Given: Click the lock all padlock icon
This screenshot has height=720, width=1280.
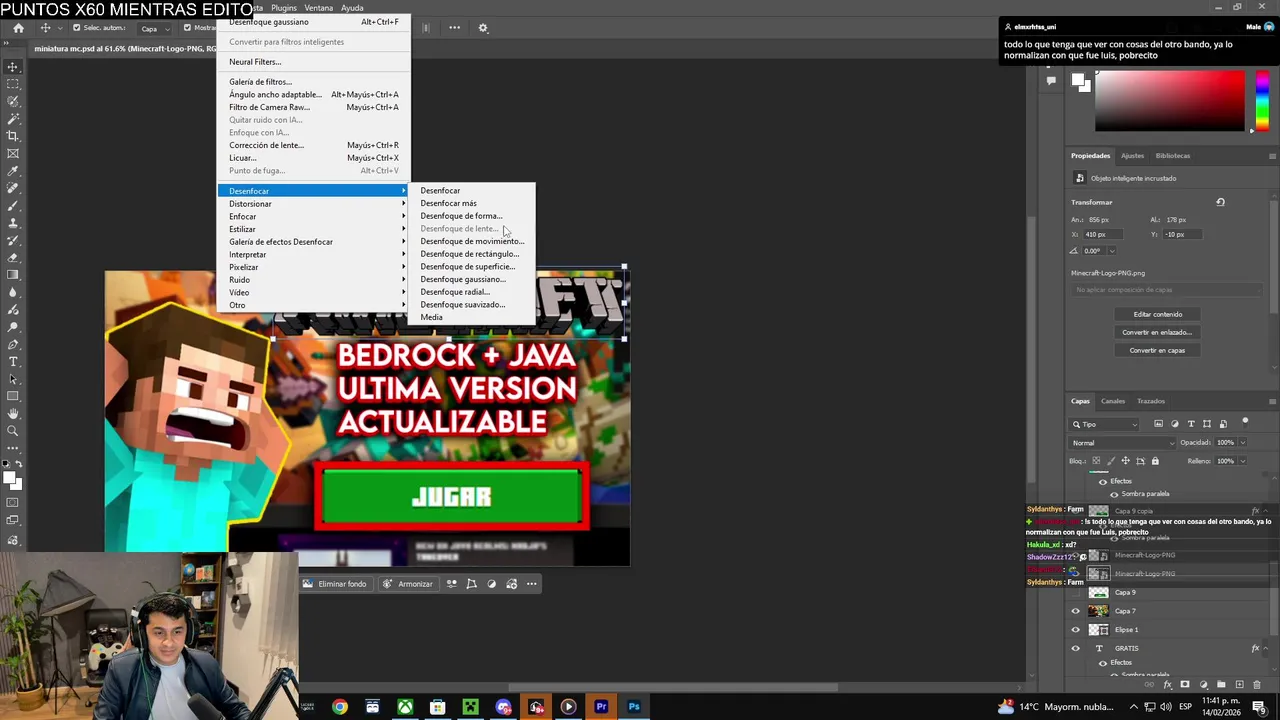Looking at the screenshot, I should [1155, 461].
